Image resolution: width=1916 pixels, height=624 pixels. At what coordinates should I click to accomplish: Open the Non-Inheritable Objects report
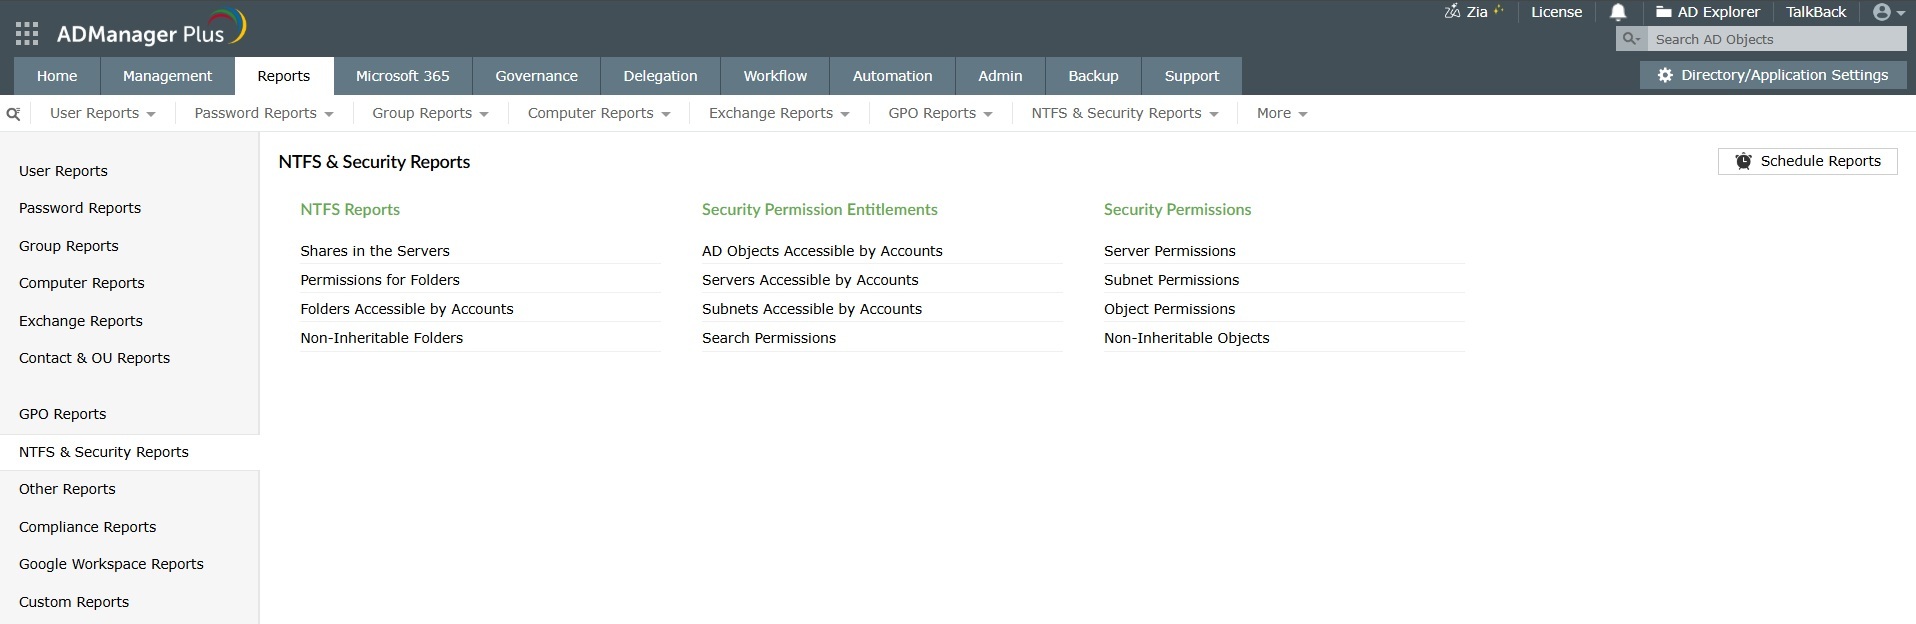coord(1186,338)
